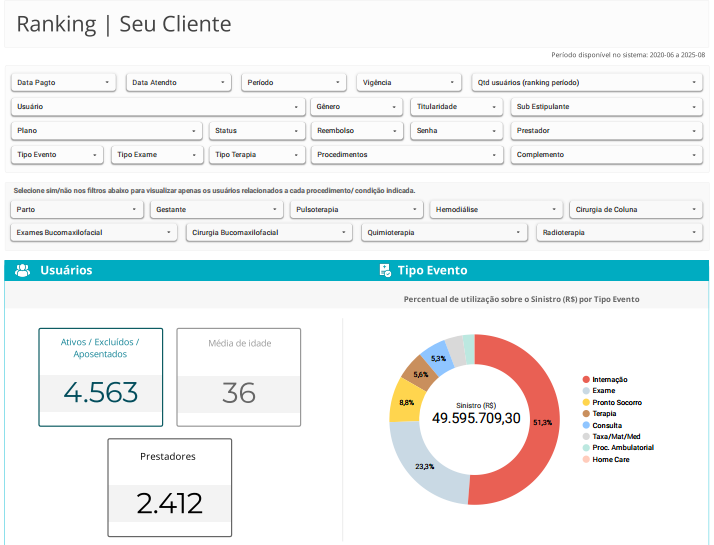Click the Tipo Evento header icon
The height and width of the screenshot is (545, 714).
click(x=385, y=270)
